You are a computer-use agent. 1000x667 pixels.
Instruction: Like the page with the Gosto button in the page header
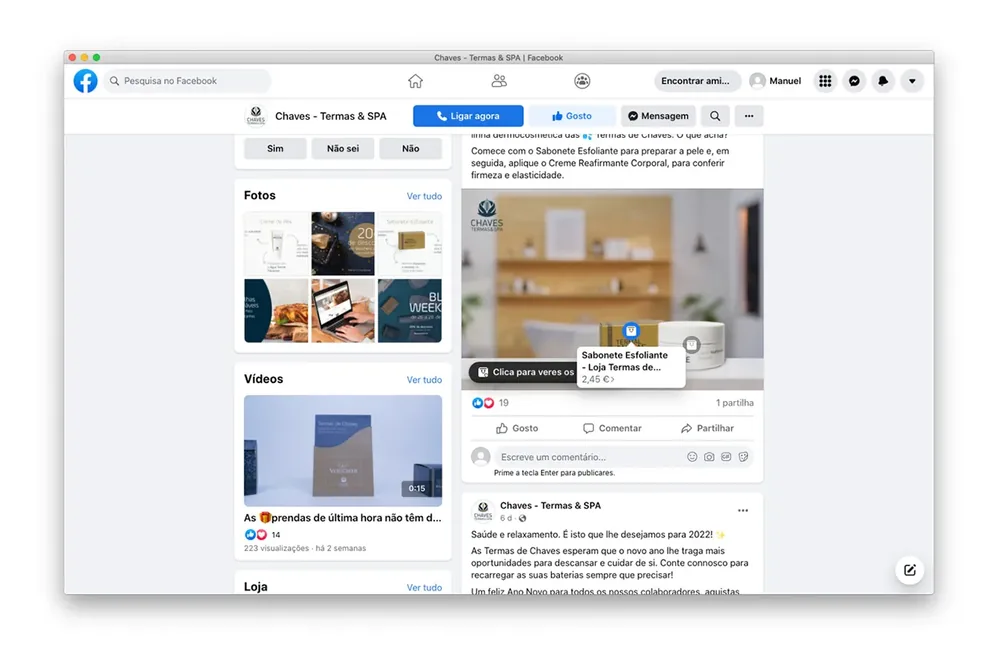coord(572,116)
